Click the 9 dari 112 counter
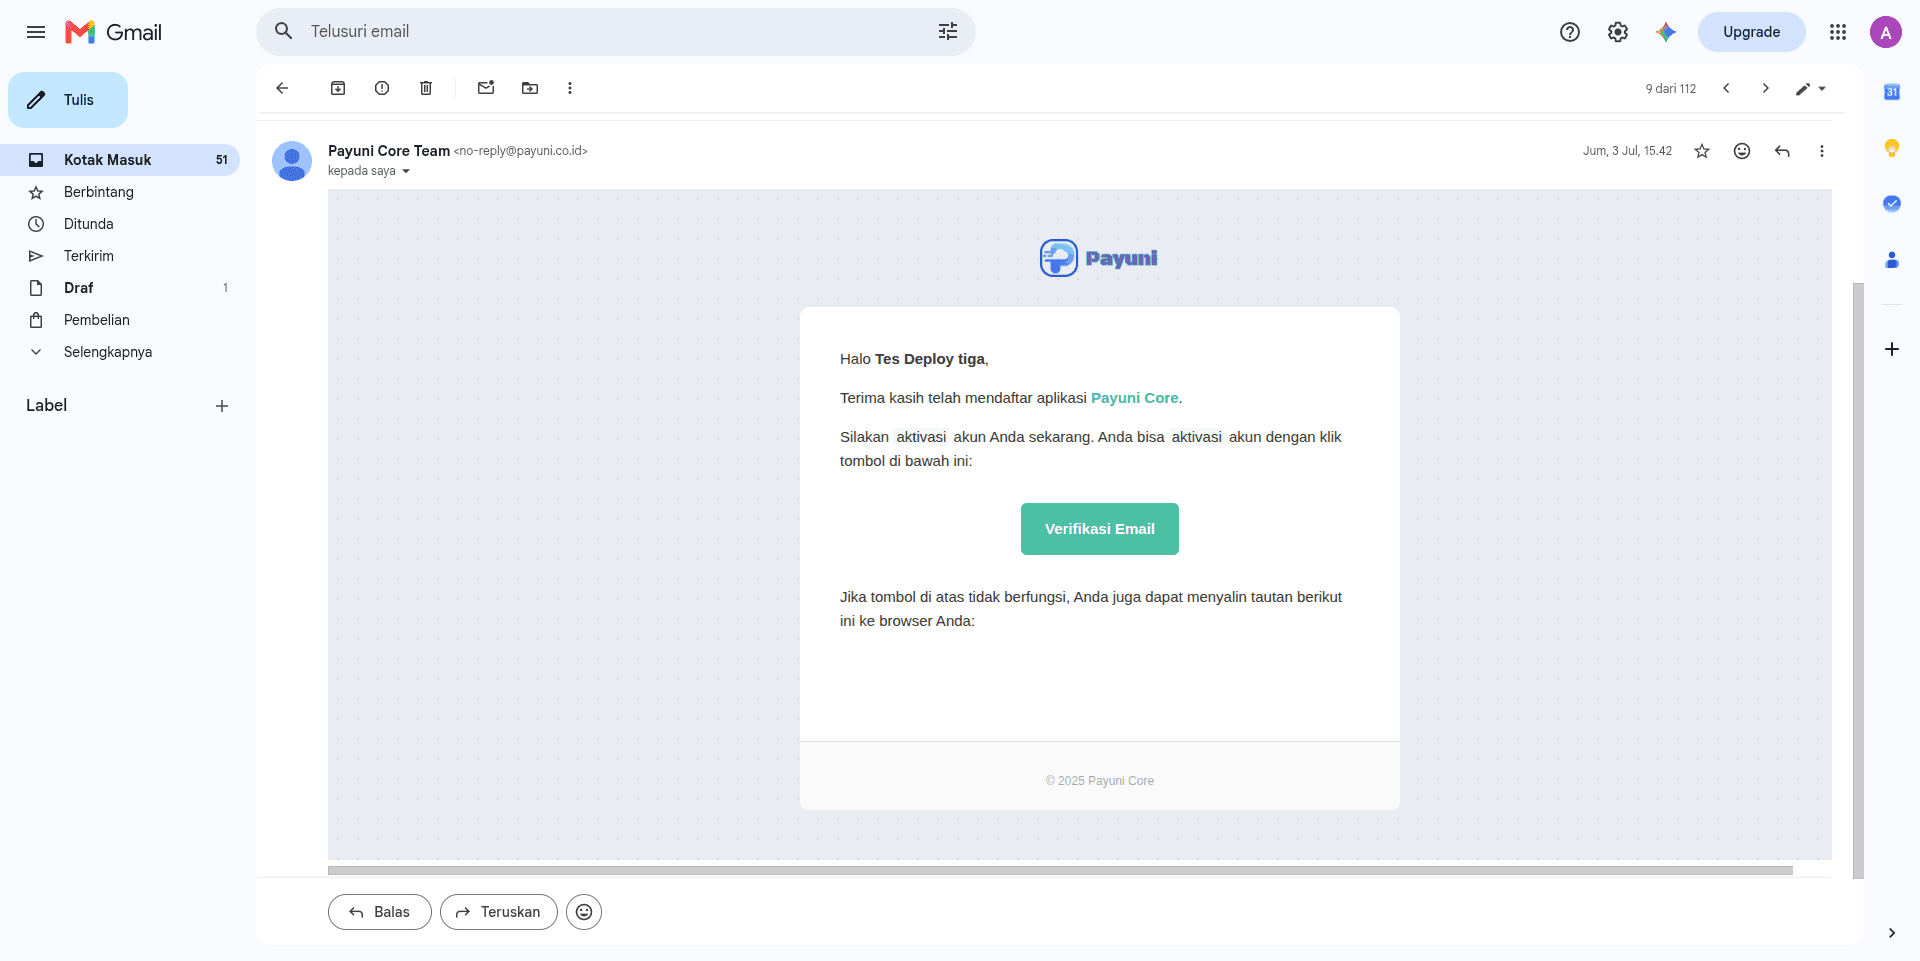The image size is (1920, 961). pos(1671,89)
